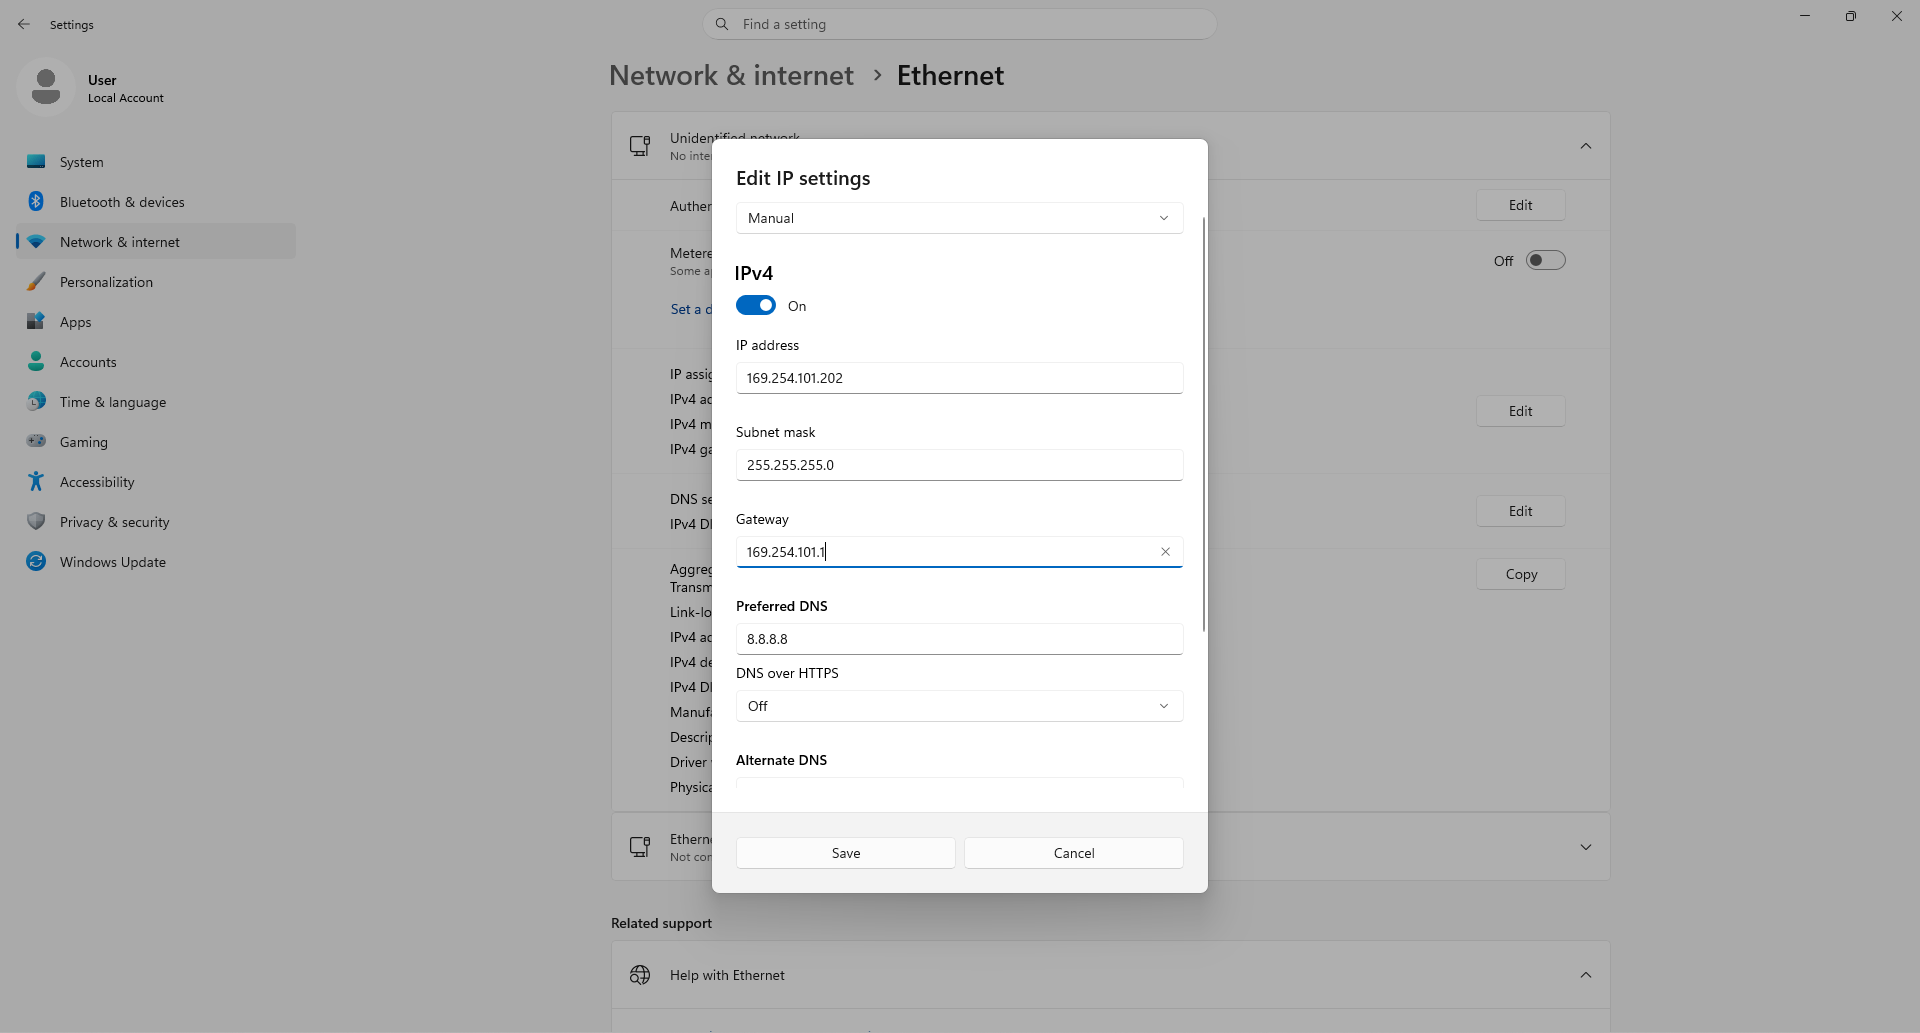Cancel the Edit IP settings dialog
1920x1033 pixels.
[x=1074, y=853]
